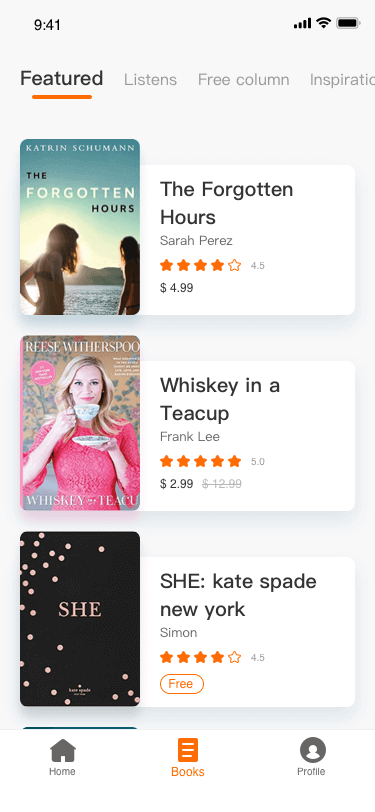Click the first star of Whiskey in a Teacup rating
The image size is (375, 812).
pos(166,461)
